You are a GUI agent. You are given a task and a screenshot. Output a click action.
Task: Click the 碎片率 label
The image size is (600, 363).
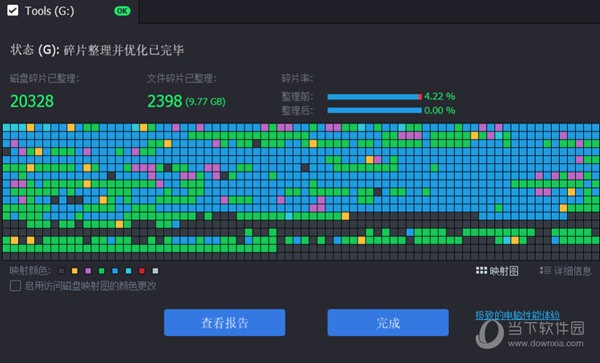[297, 79]
